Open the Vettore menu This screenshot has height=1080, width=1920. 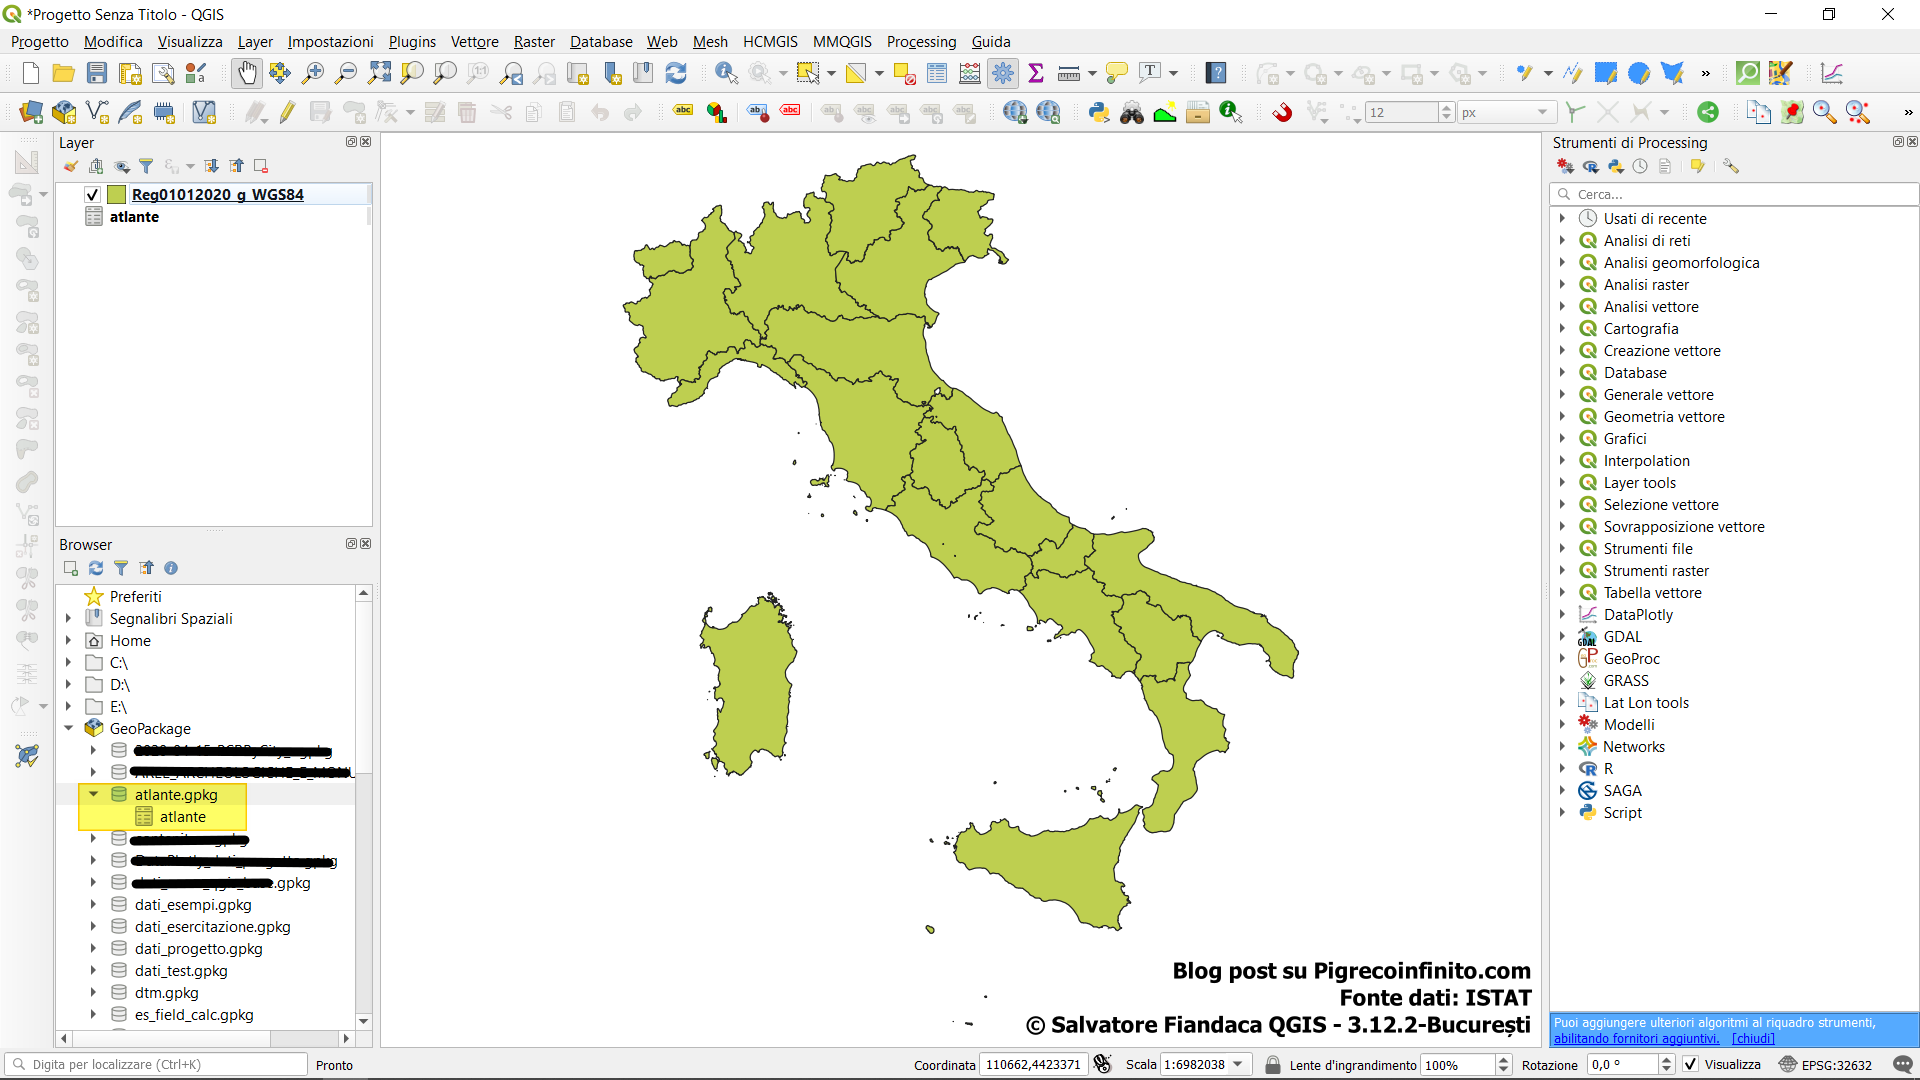click(x=474, y=42)
